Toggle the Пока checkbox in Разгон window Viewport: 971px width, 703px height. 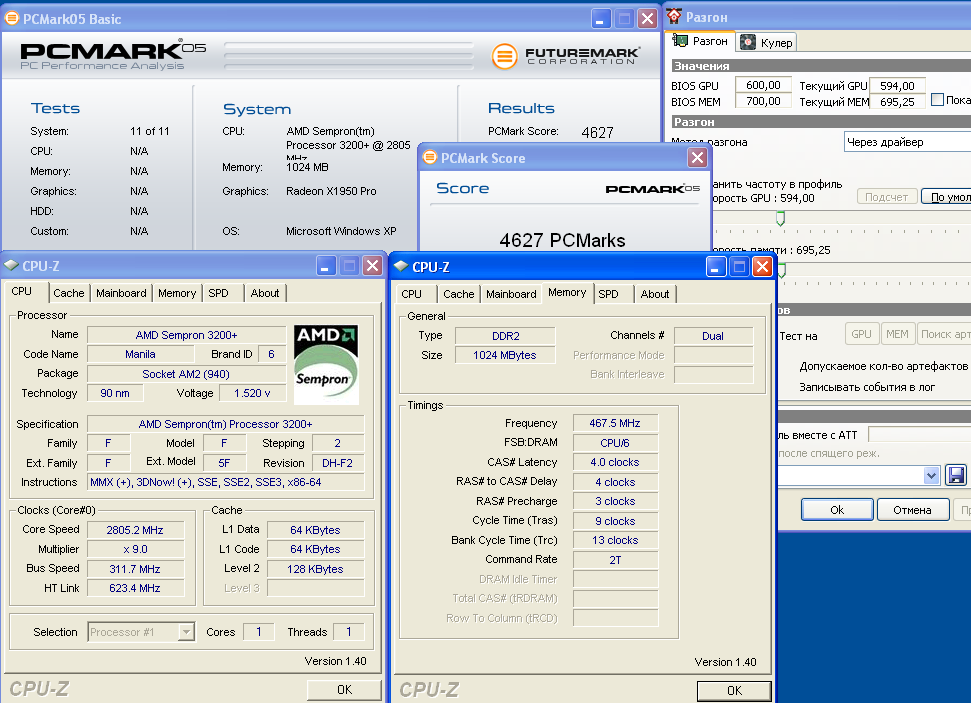(937, 100)
